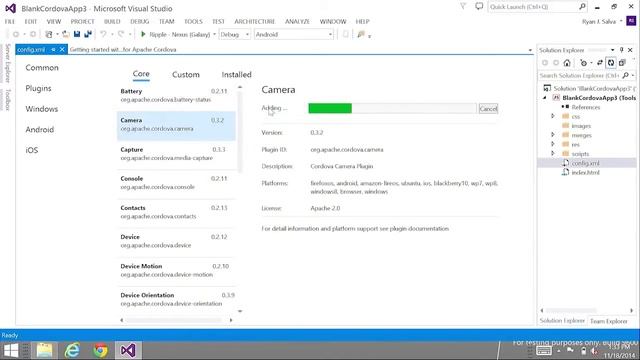Viewport: 640px width, 360px height.
Task: Open the TOOLS menu
Action: point(193,21)
